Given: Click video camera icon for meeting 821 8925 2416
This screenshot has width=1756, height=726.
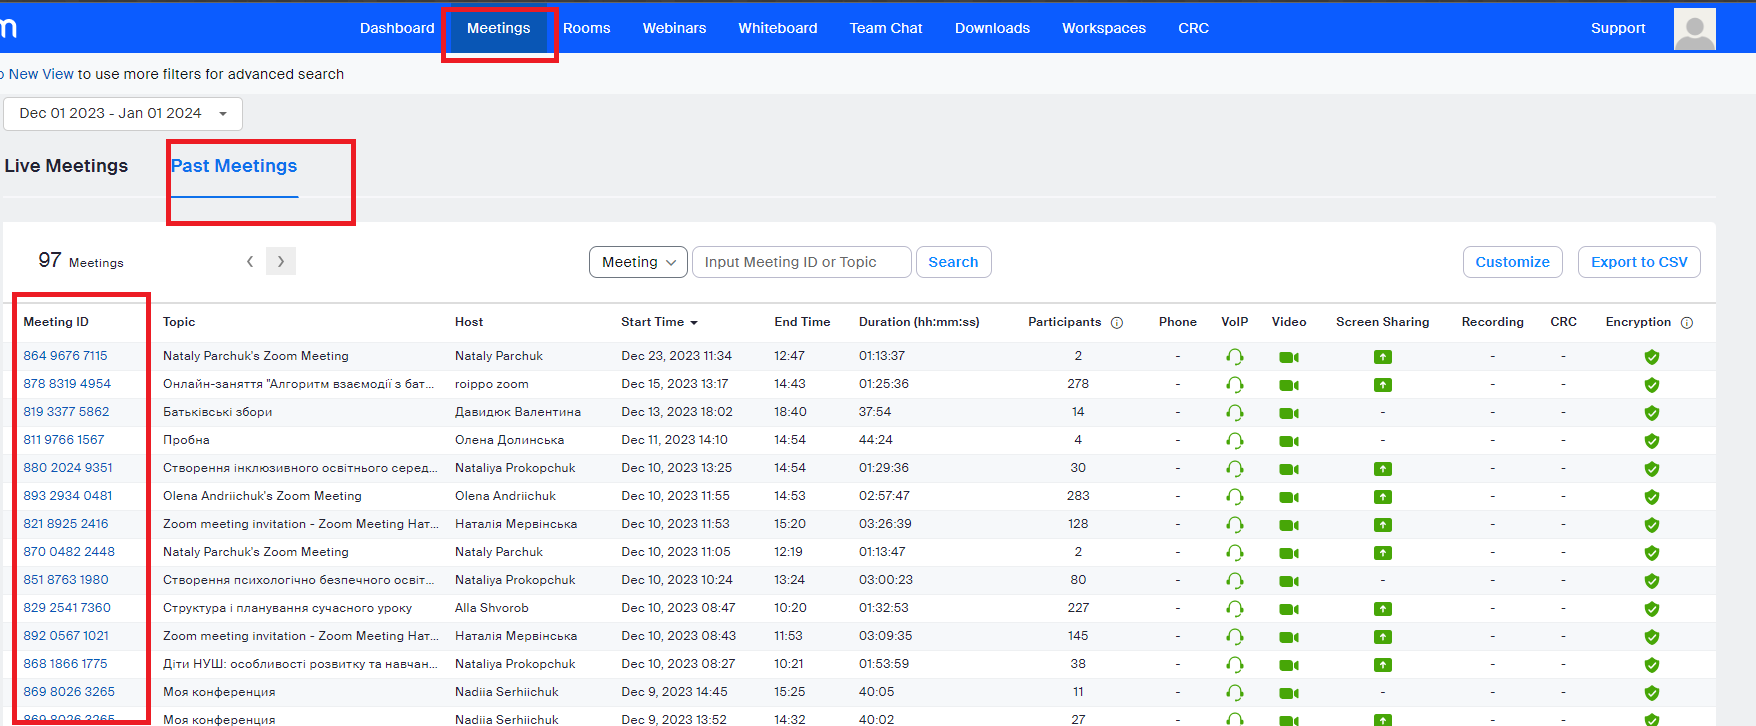Looking at the screenshot, I should 1289,525.
